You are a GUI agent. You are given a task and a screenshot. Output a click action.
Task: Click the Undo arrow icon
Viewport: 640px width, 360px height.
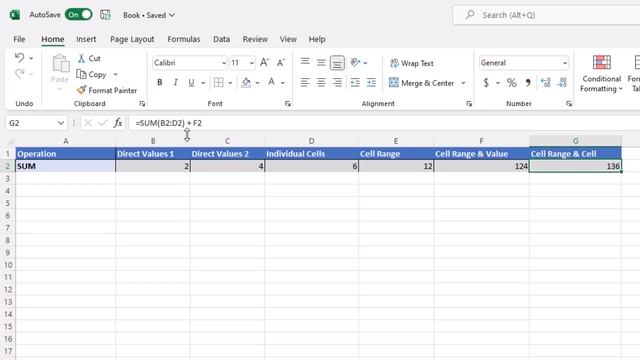point(19,58)
